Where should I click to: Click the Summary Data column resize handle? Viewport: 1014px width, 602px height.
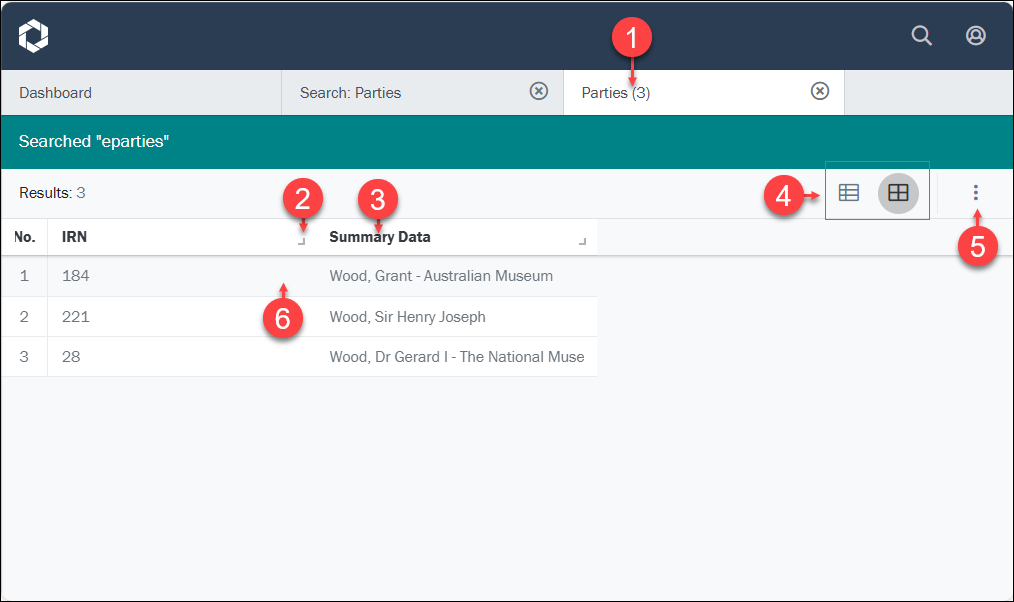click(x=582, y=242)
